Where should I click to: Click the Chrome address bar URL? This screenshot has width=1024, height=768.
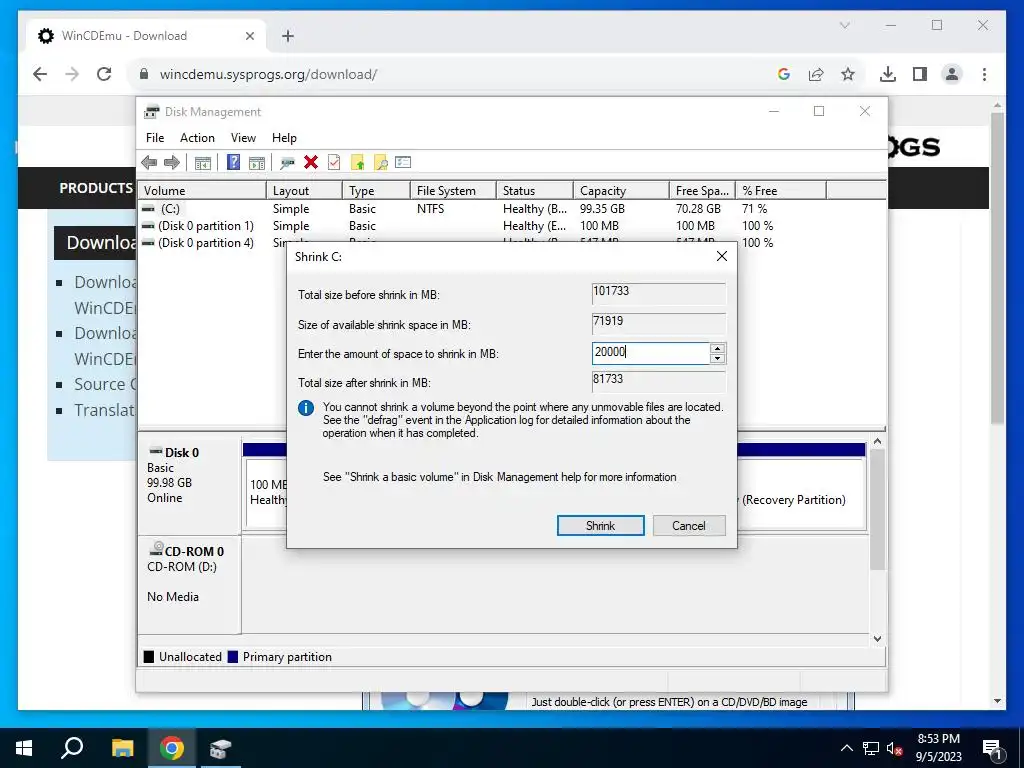coord(268,74)
